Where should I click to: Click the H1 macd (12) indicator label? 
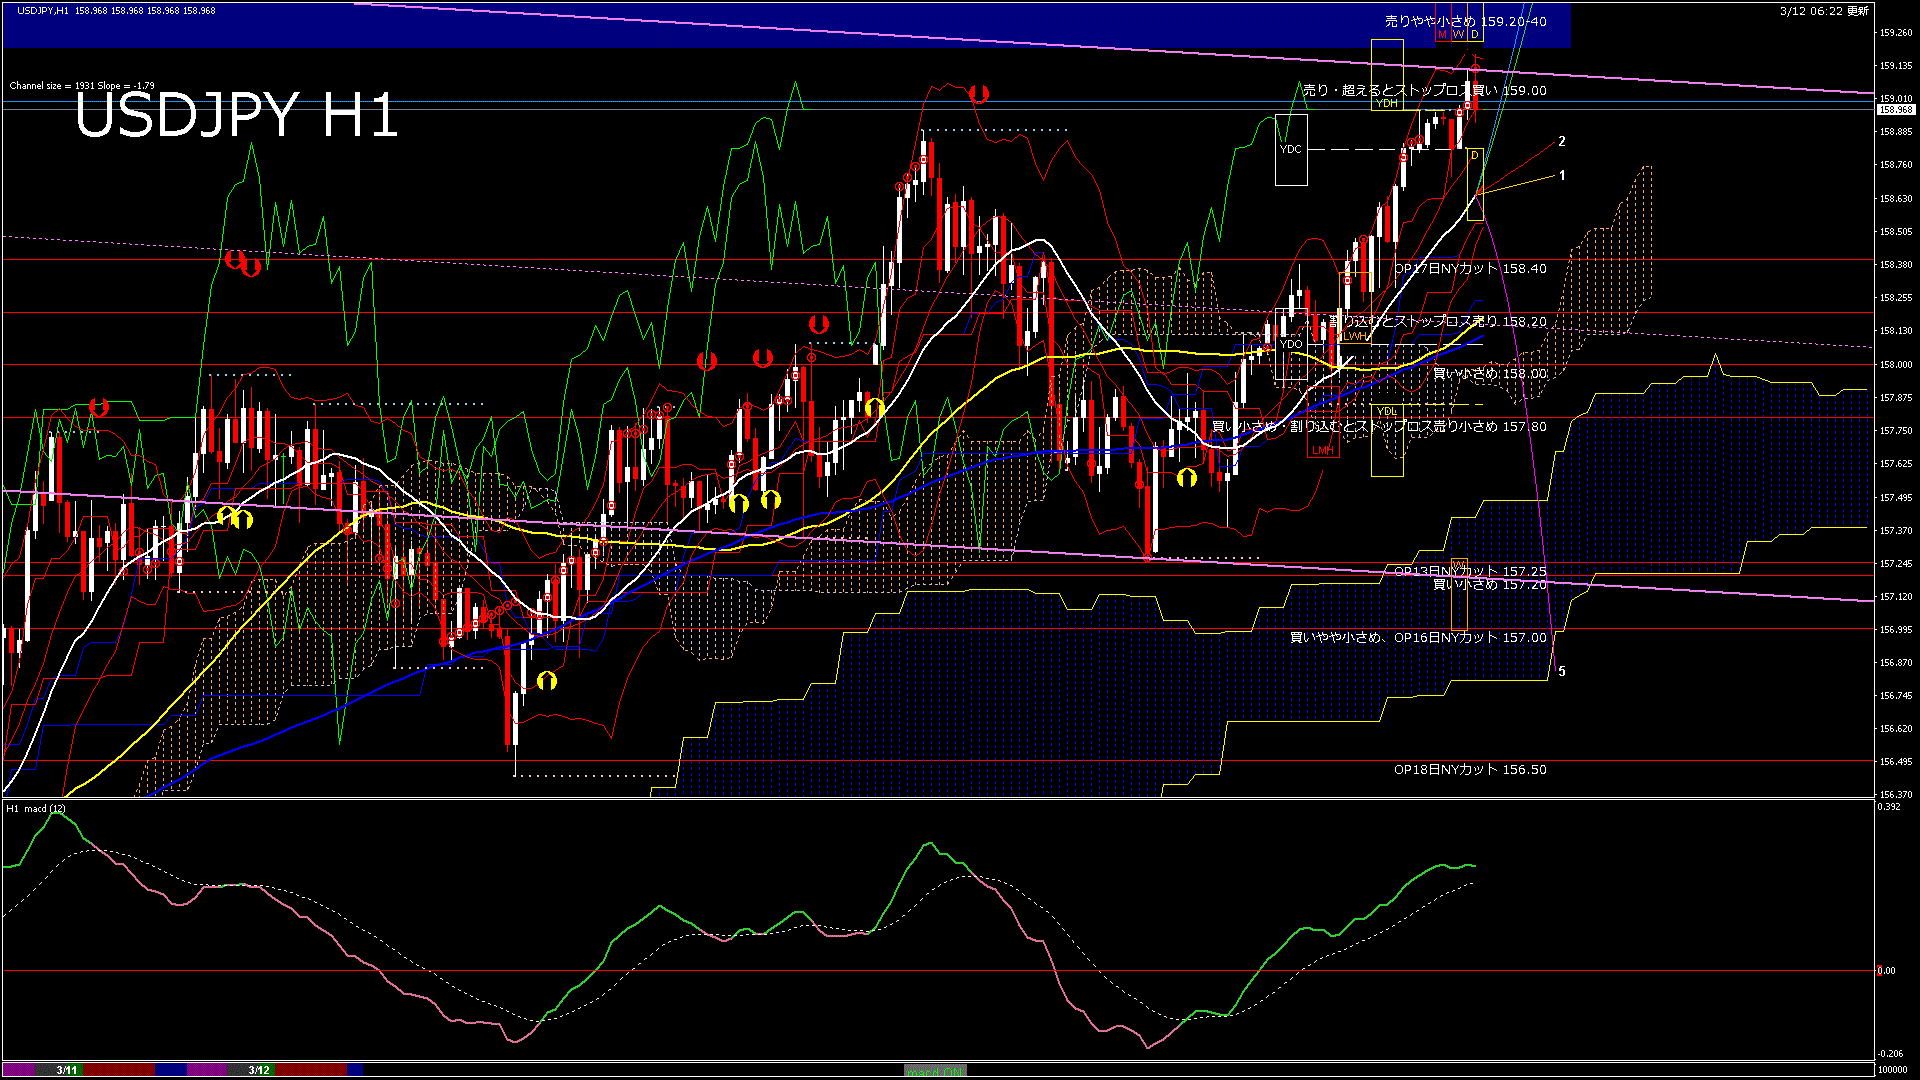[x=36, y=808]
